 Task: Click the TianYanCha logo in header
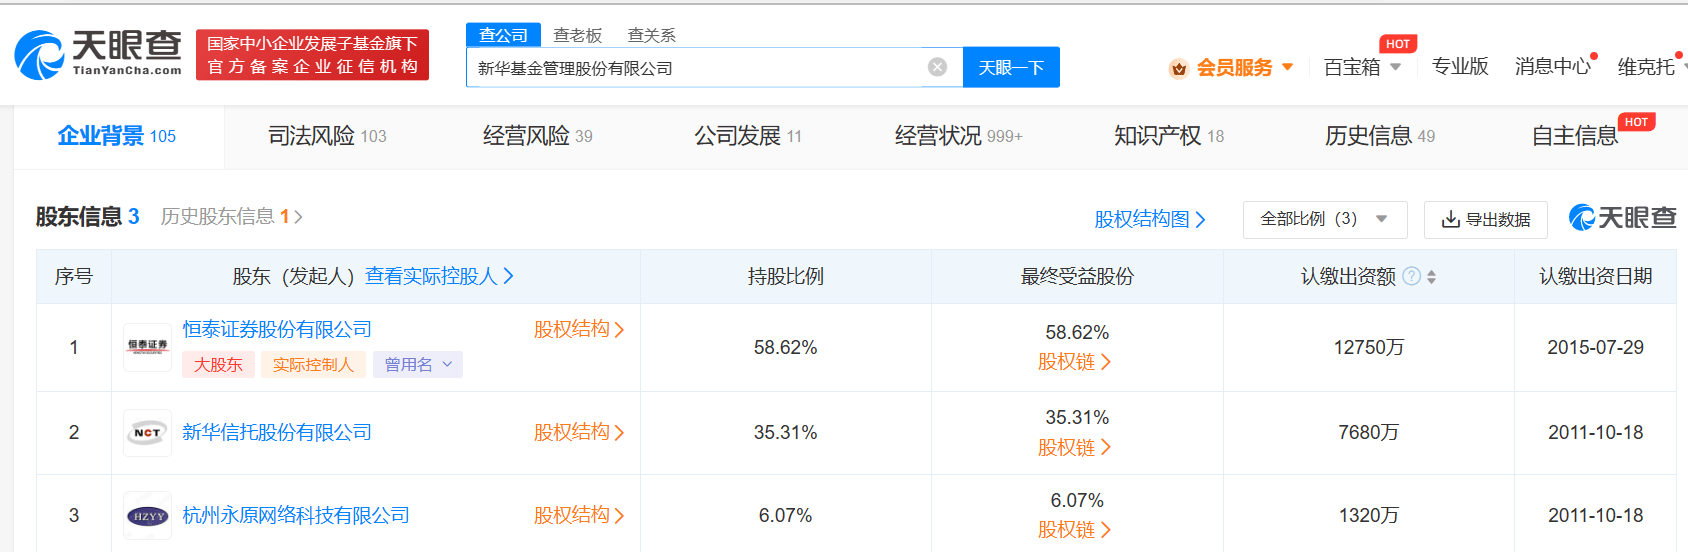(98, 54)
